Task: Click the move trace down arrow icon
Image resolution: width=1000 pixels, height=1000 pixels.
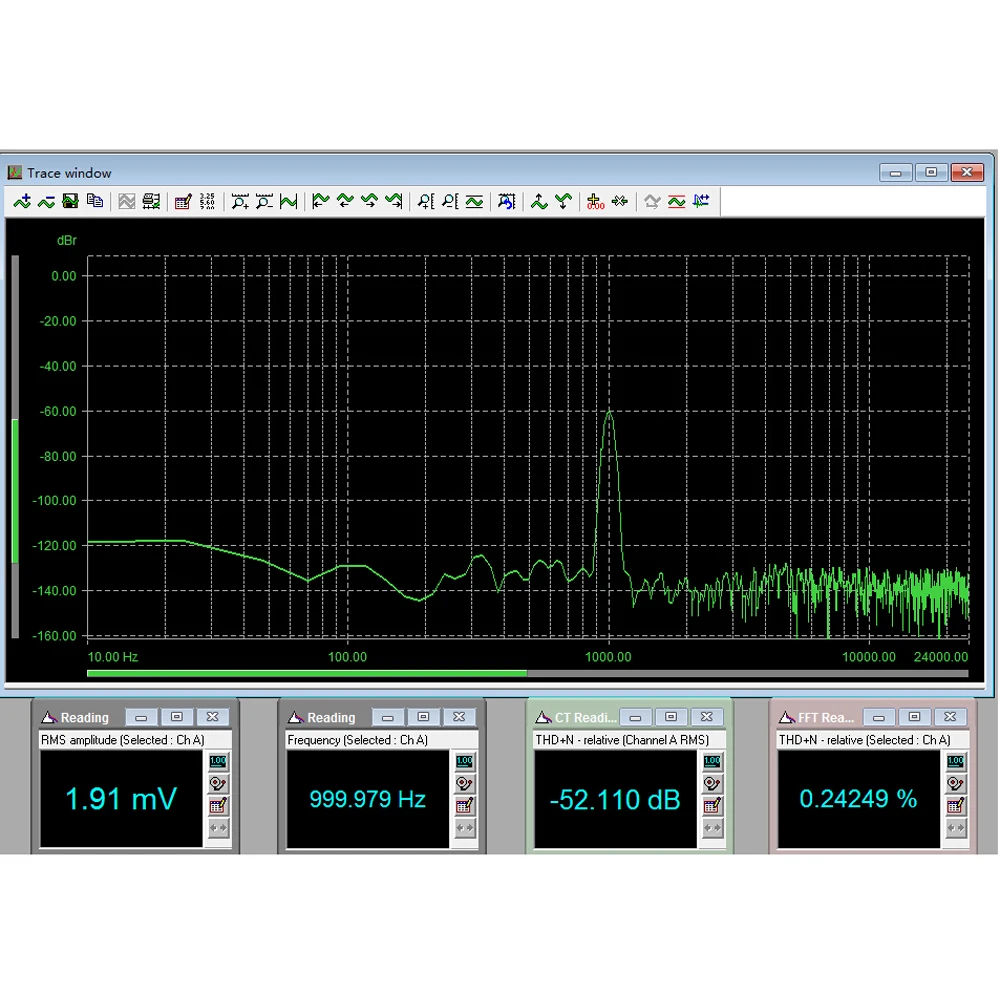Action: (563, 202)
